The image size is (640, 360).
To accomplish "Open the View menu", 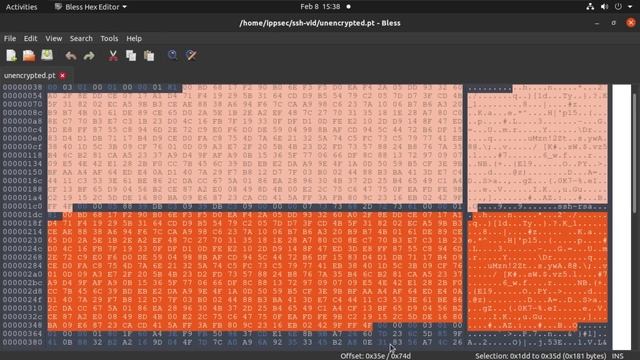I will coord(53,38).
